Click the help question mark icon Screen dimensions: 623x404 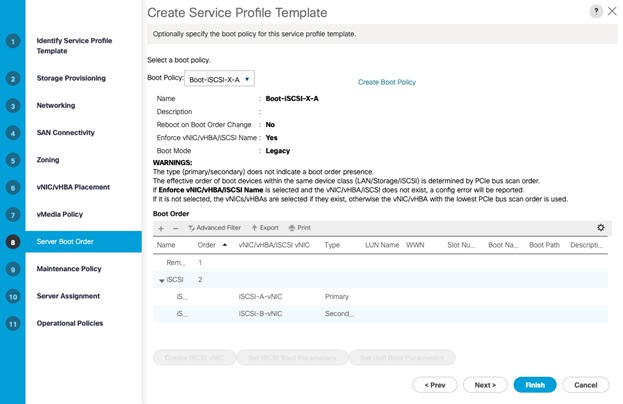596,12
